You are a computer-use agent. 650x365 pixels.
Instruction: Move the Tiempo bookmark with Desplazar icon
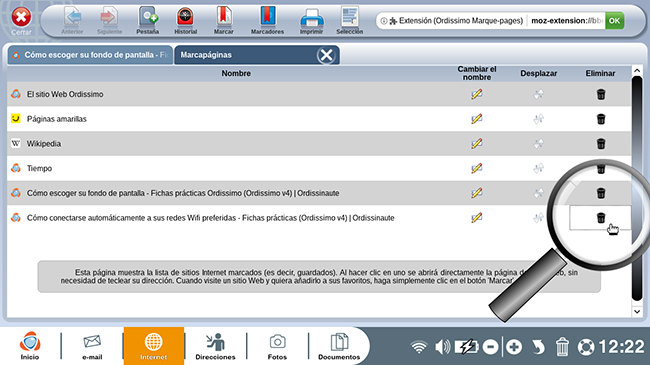pyautogui.click(x=538, y=168)
